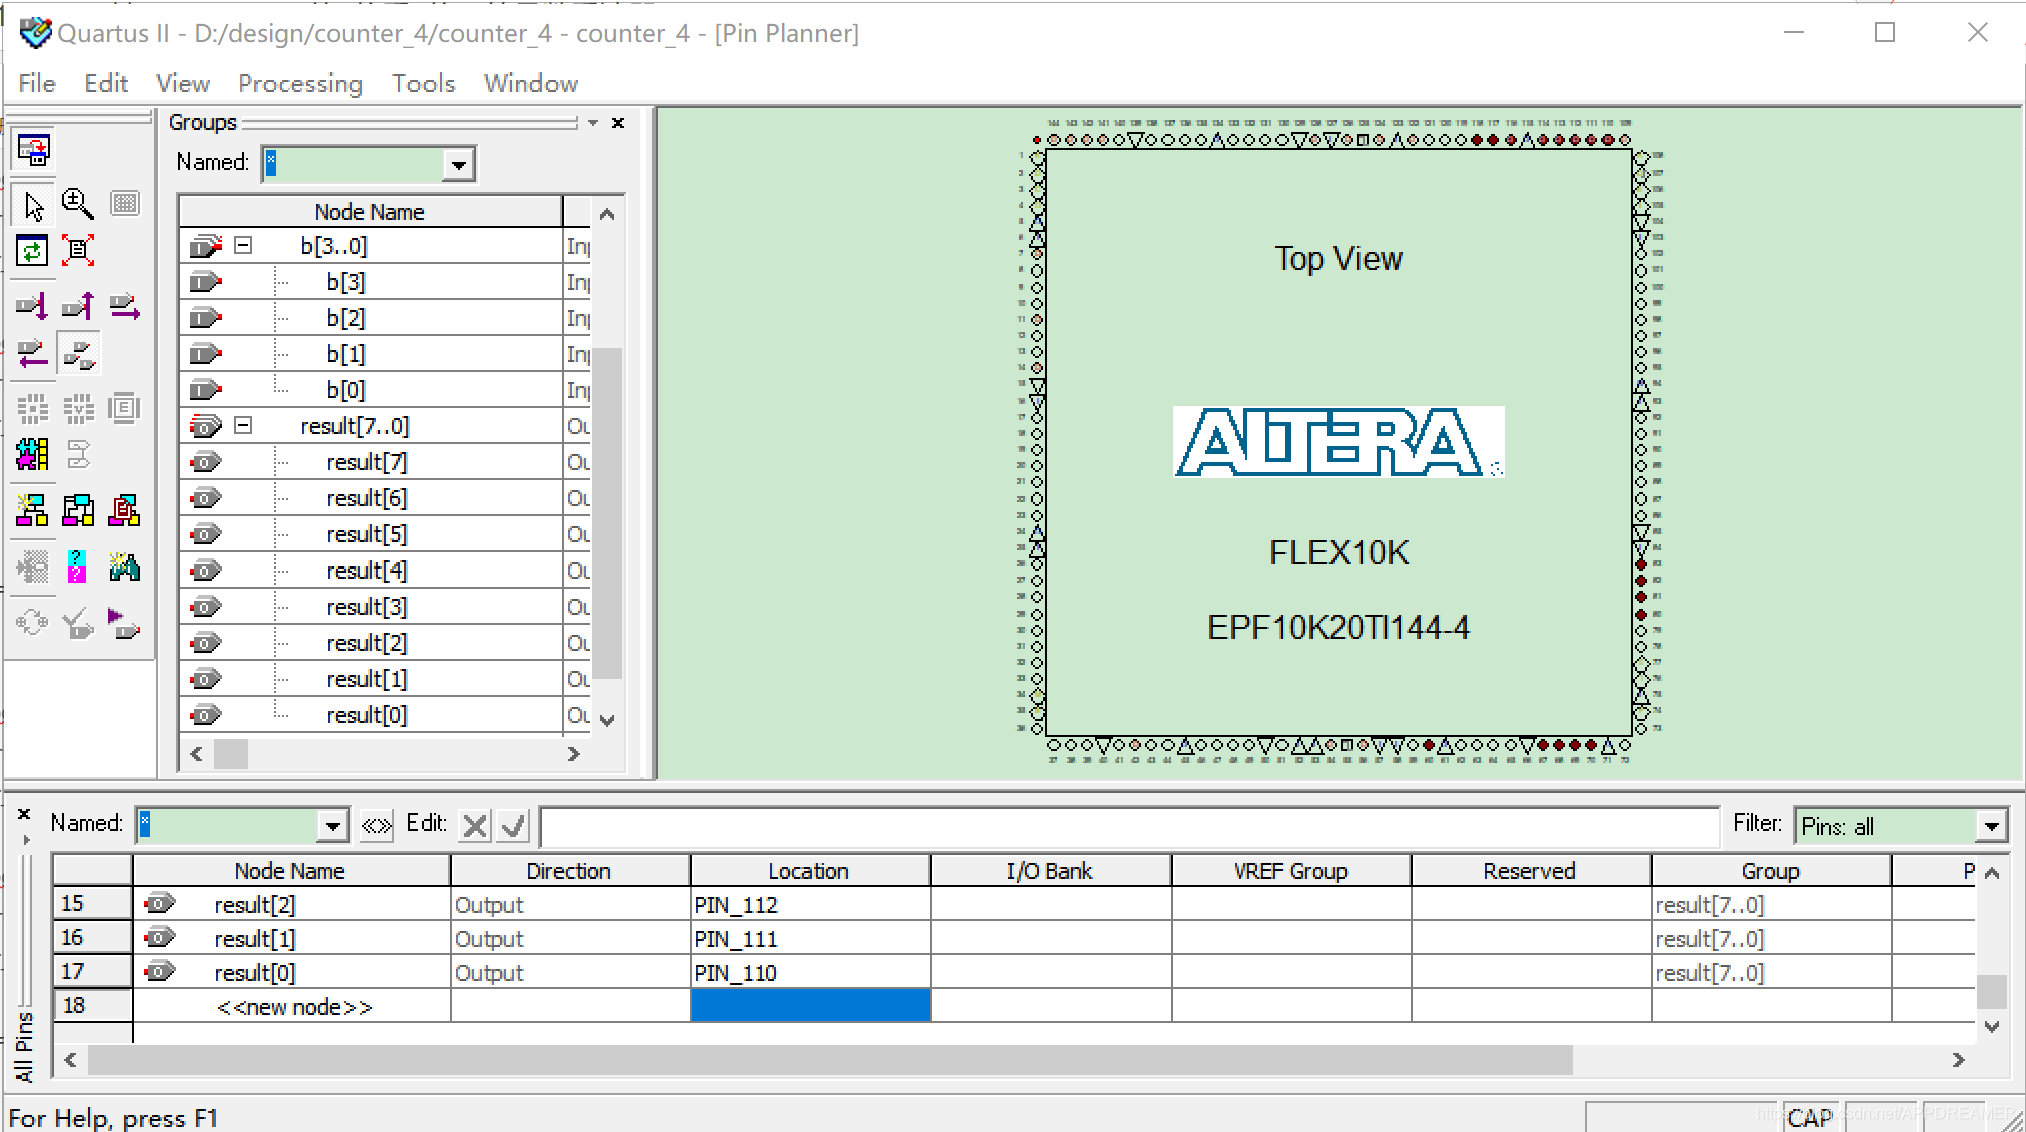
Task: Open the Tools menu
Action: [423, 83]
